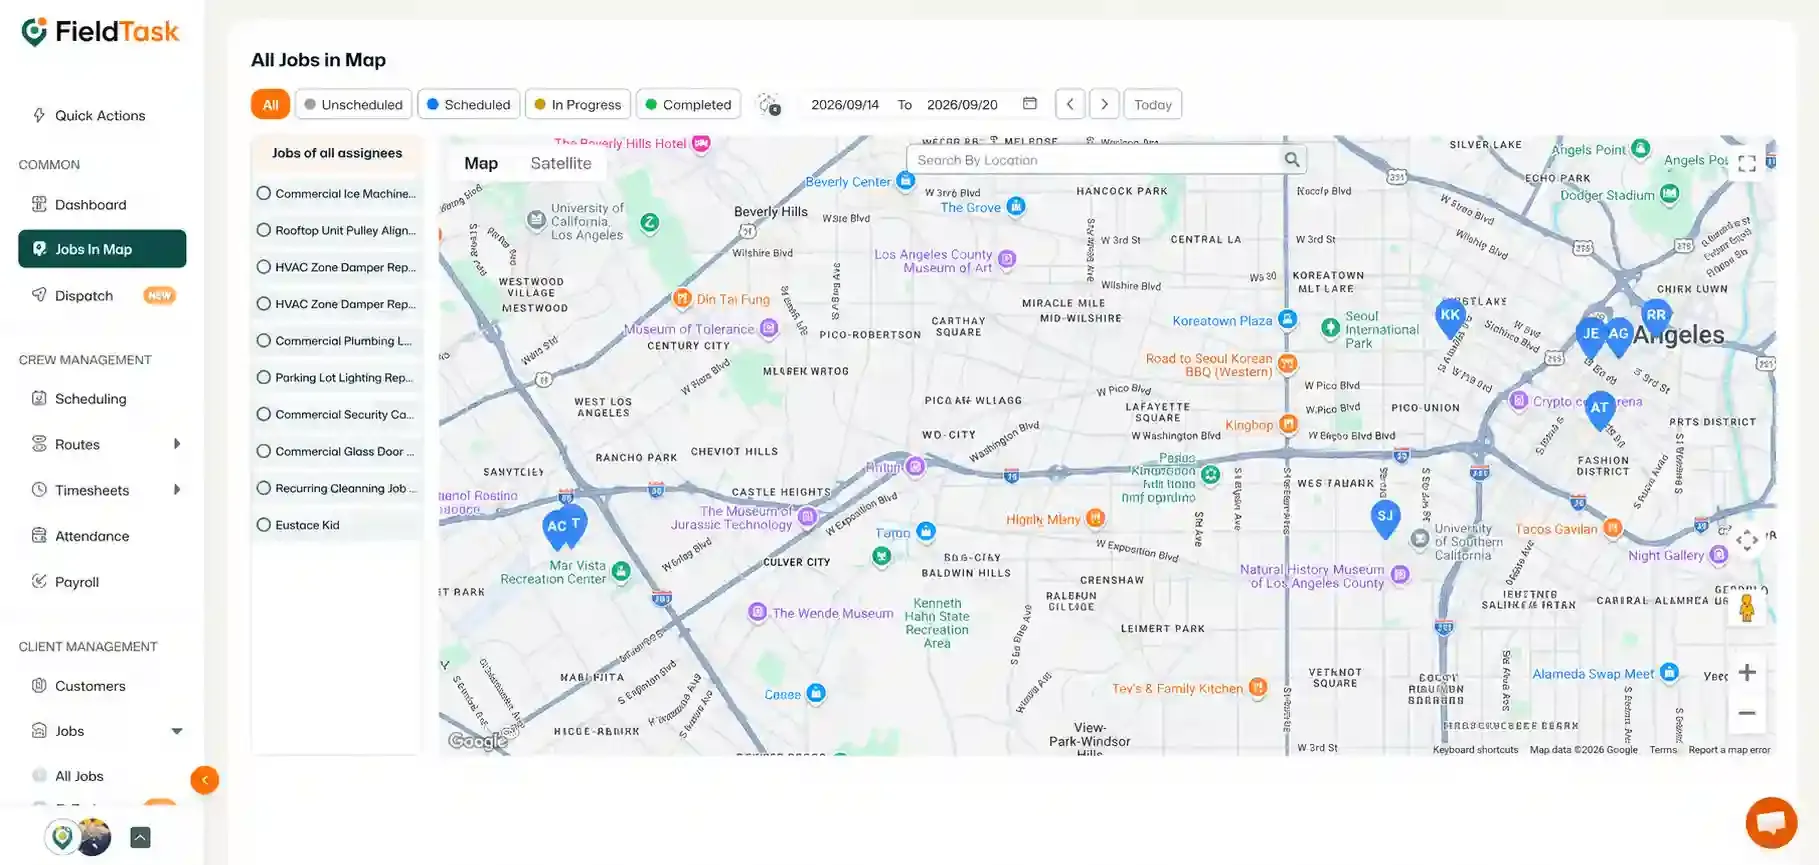The height and width of the screenshot is (865, 1819).
Task: Select the RR job marker on map
Action: (x=1656, y=316)
